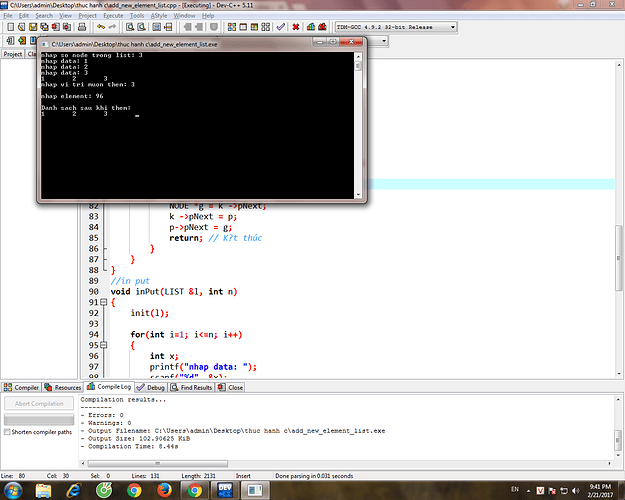Click the Windows Start button

tap(12, 490)
